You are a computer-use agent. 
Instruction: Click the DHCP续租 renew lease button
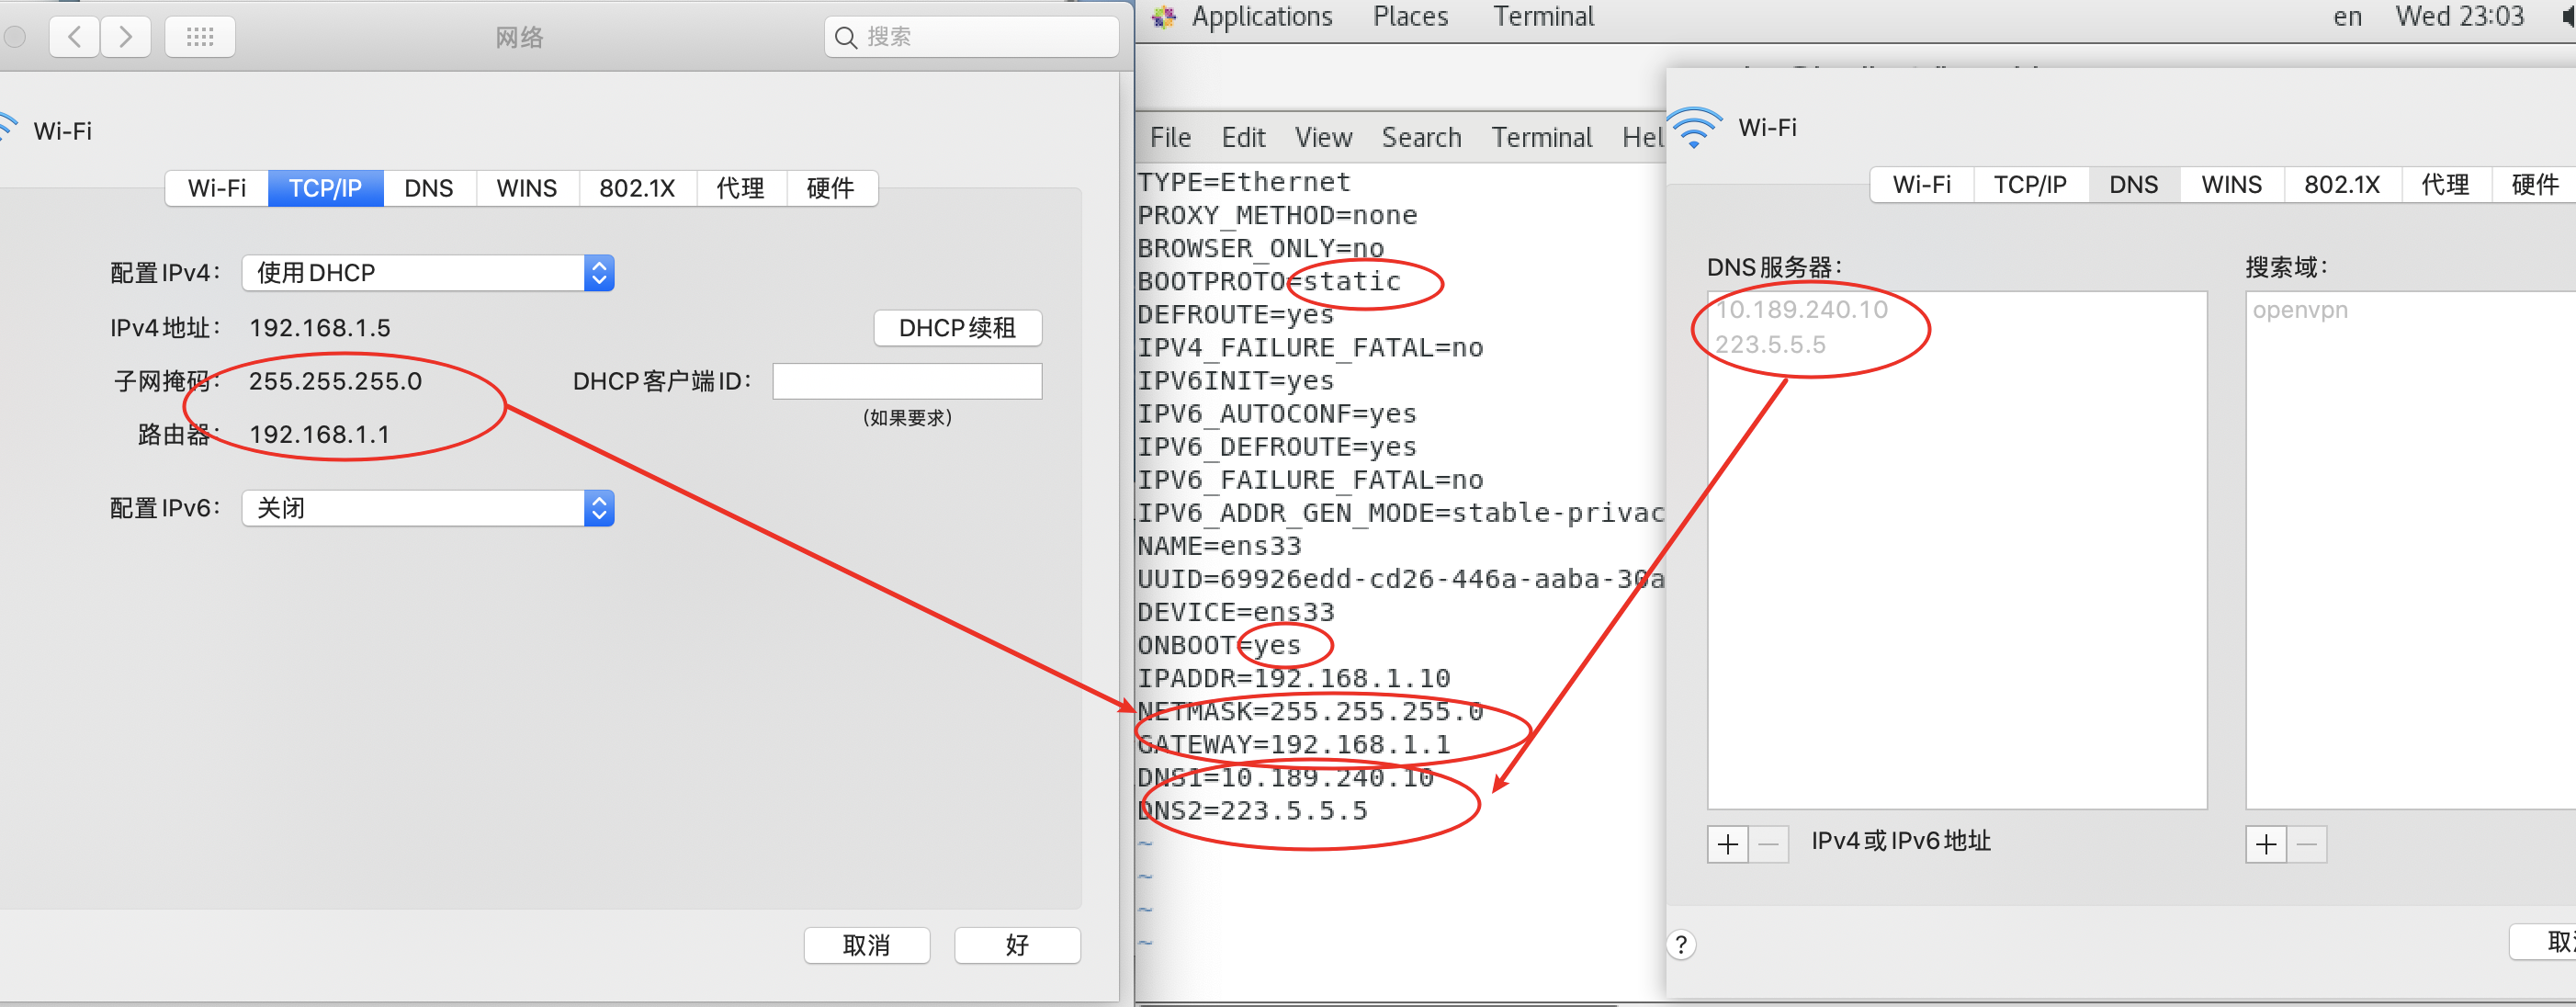click(957, 328)
